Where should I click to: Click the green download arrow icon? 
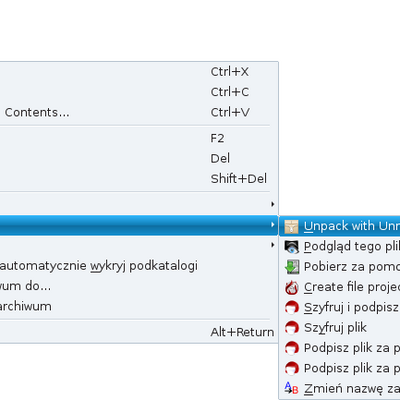pyautogui.click(x=291, y=267)
